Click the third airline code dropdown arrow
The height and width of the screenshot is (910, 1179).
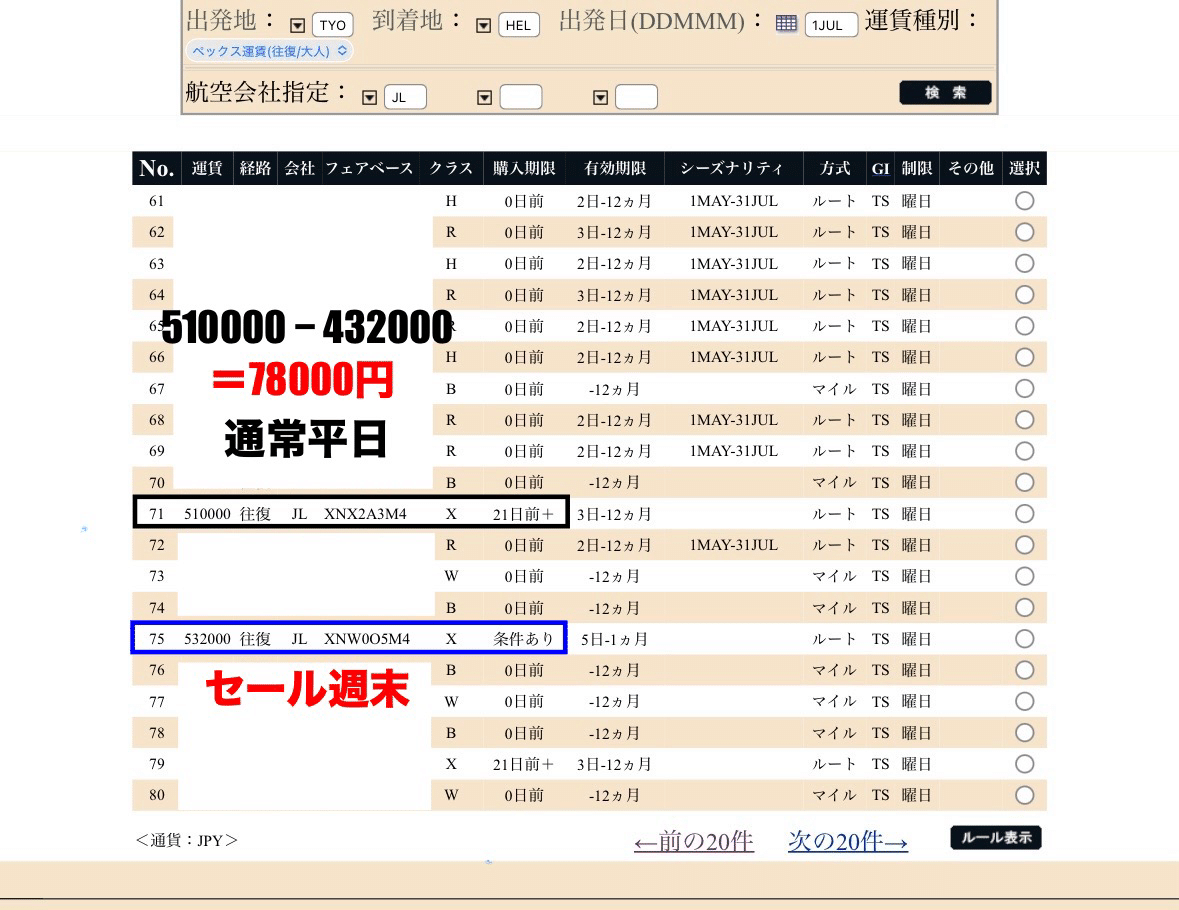[x=598, y=96]
